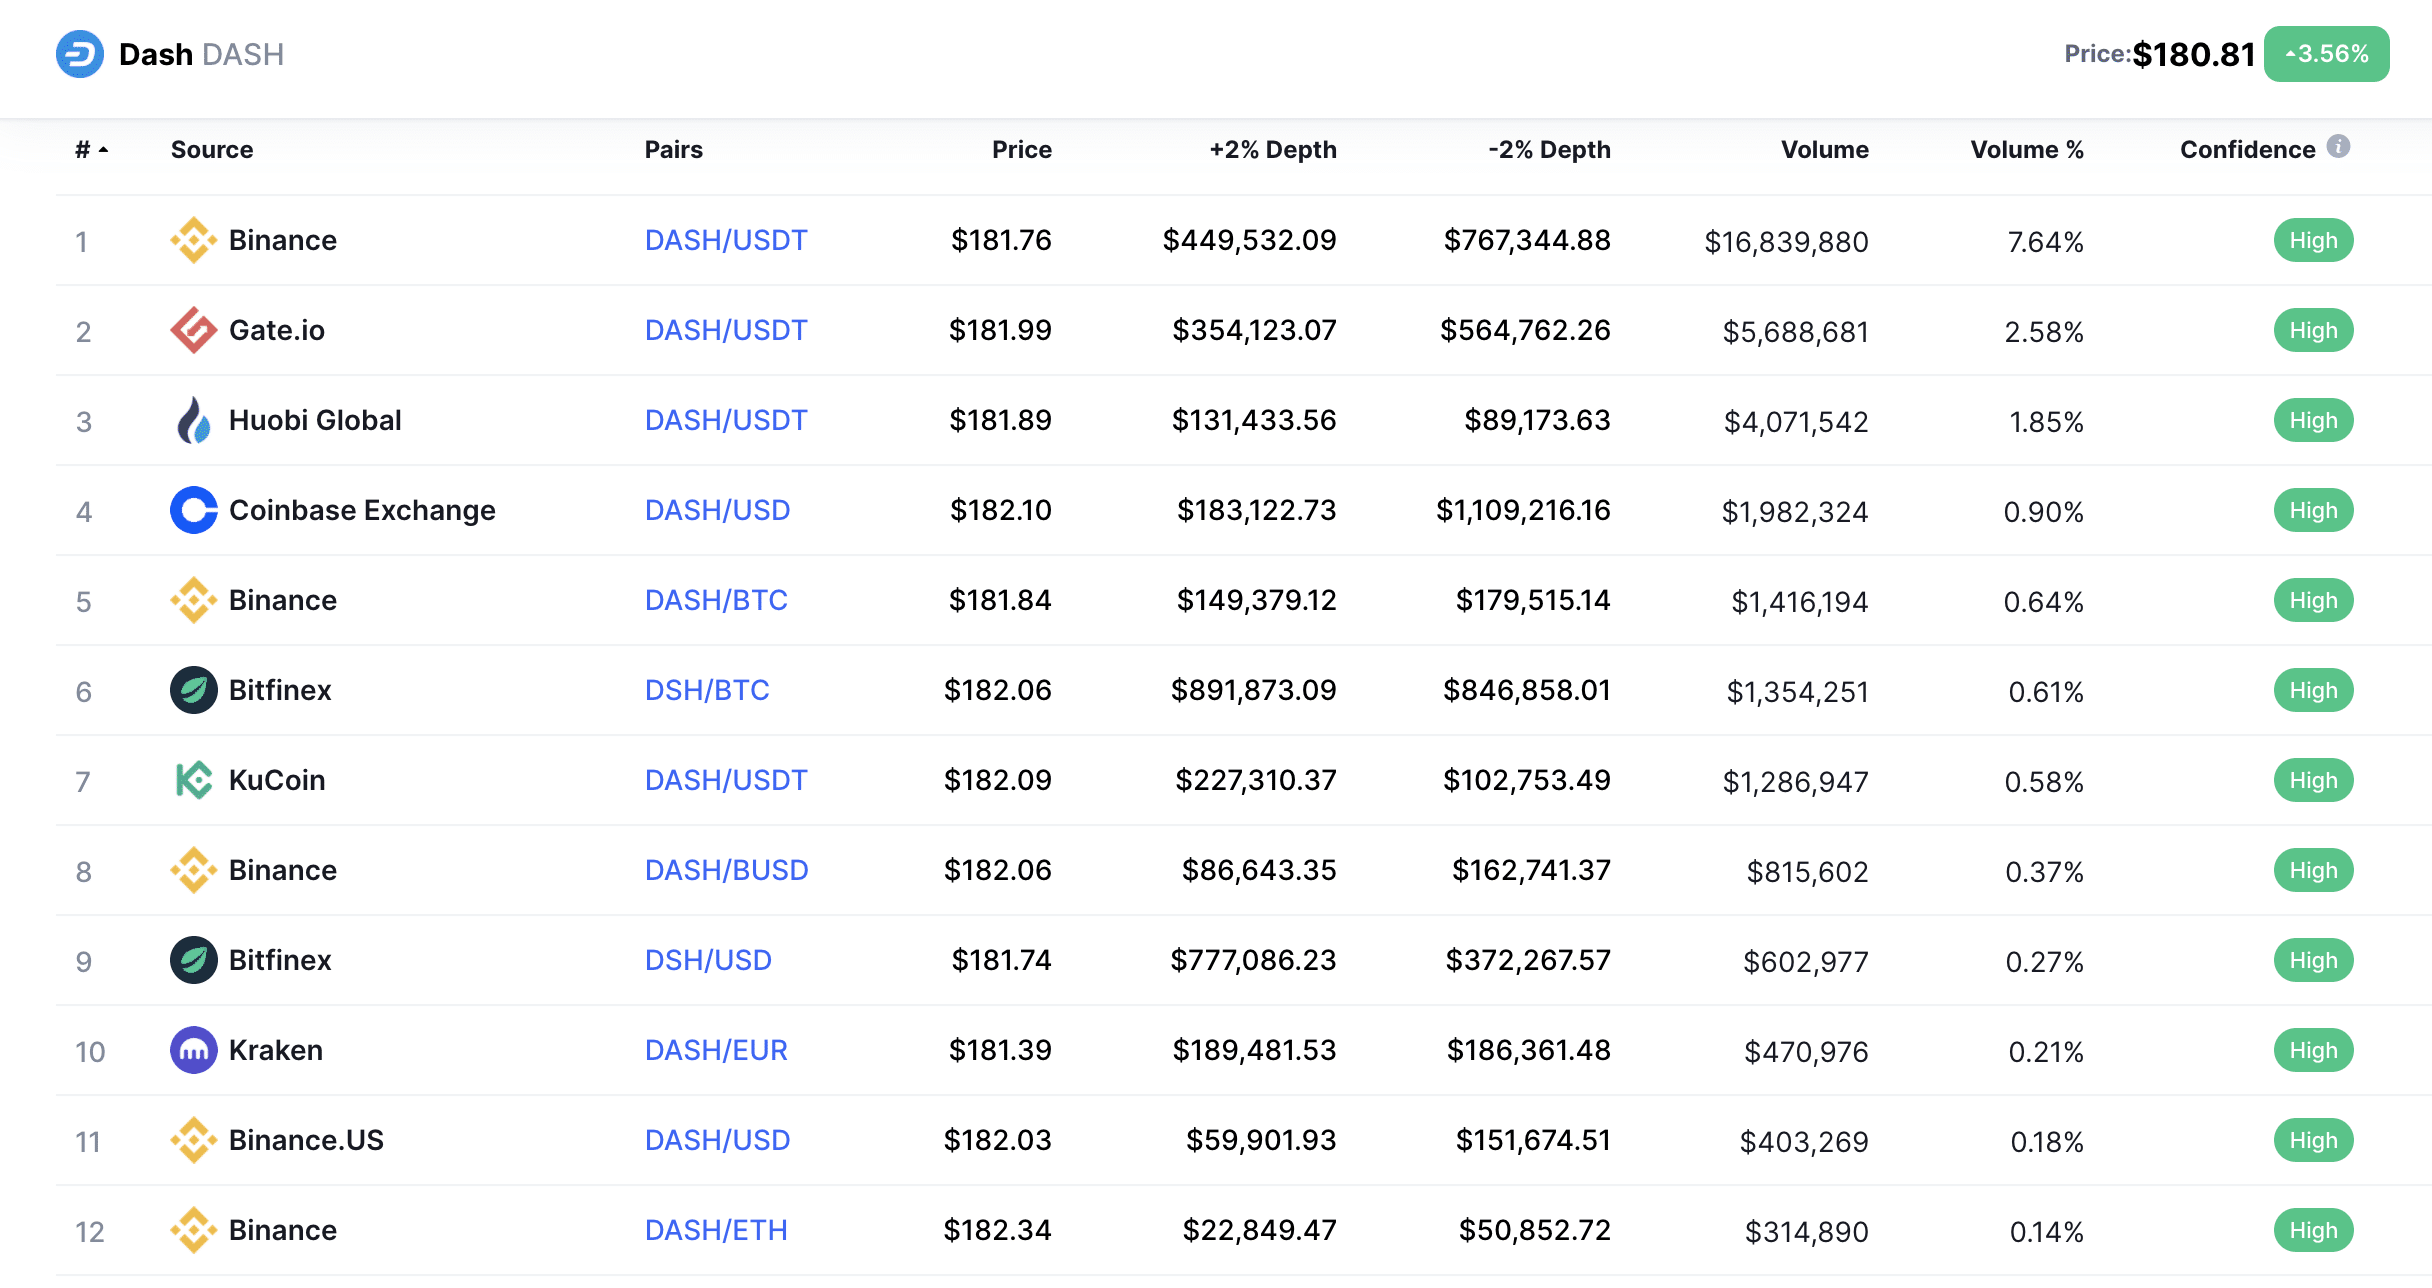The width and height of the screenshot is (2432, 1288).
Task: Click the Bitfinex logo in DSH/BTC row
Action: (194, 690)
